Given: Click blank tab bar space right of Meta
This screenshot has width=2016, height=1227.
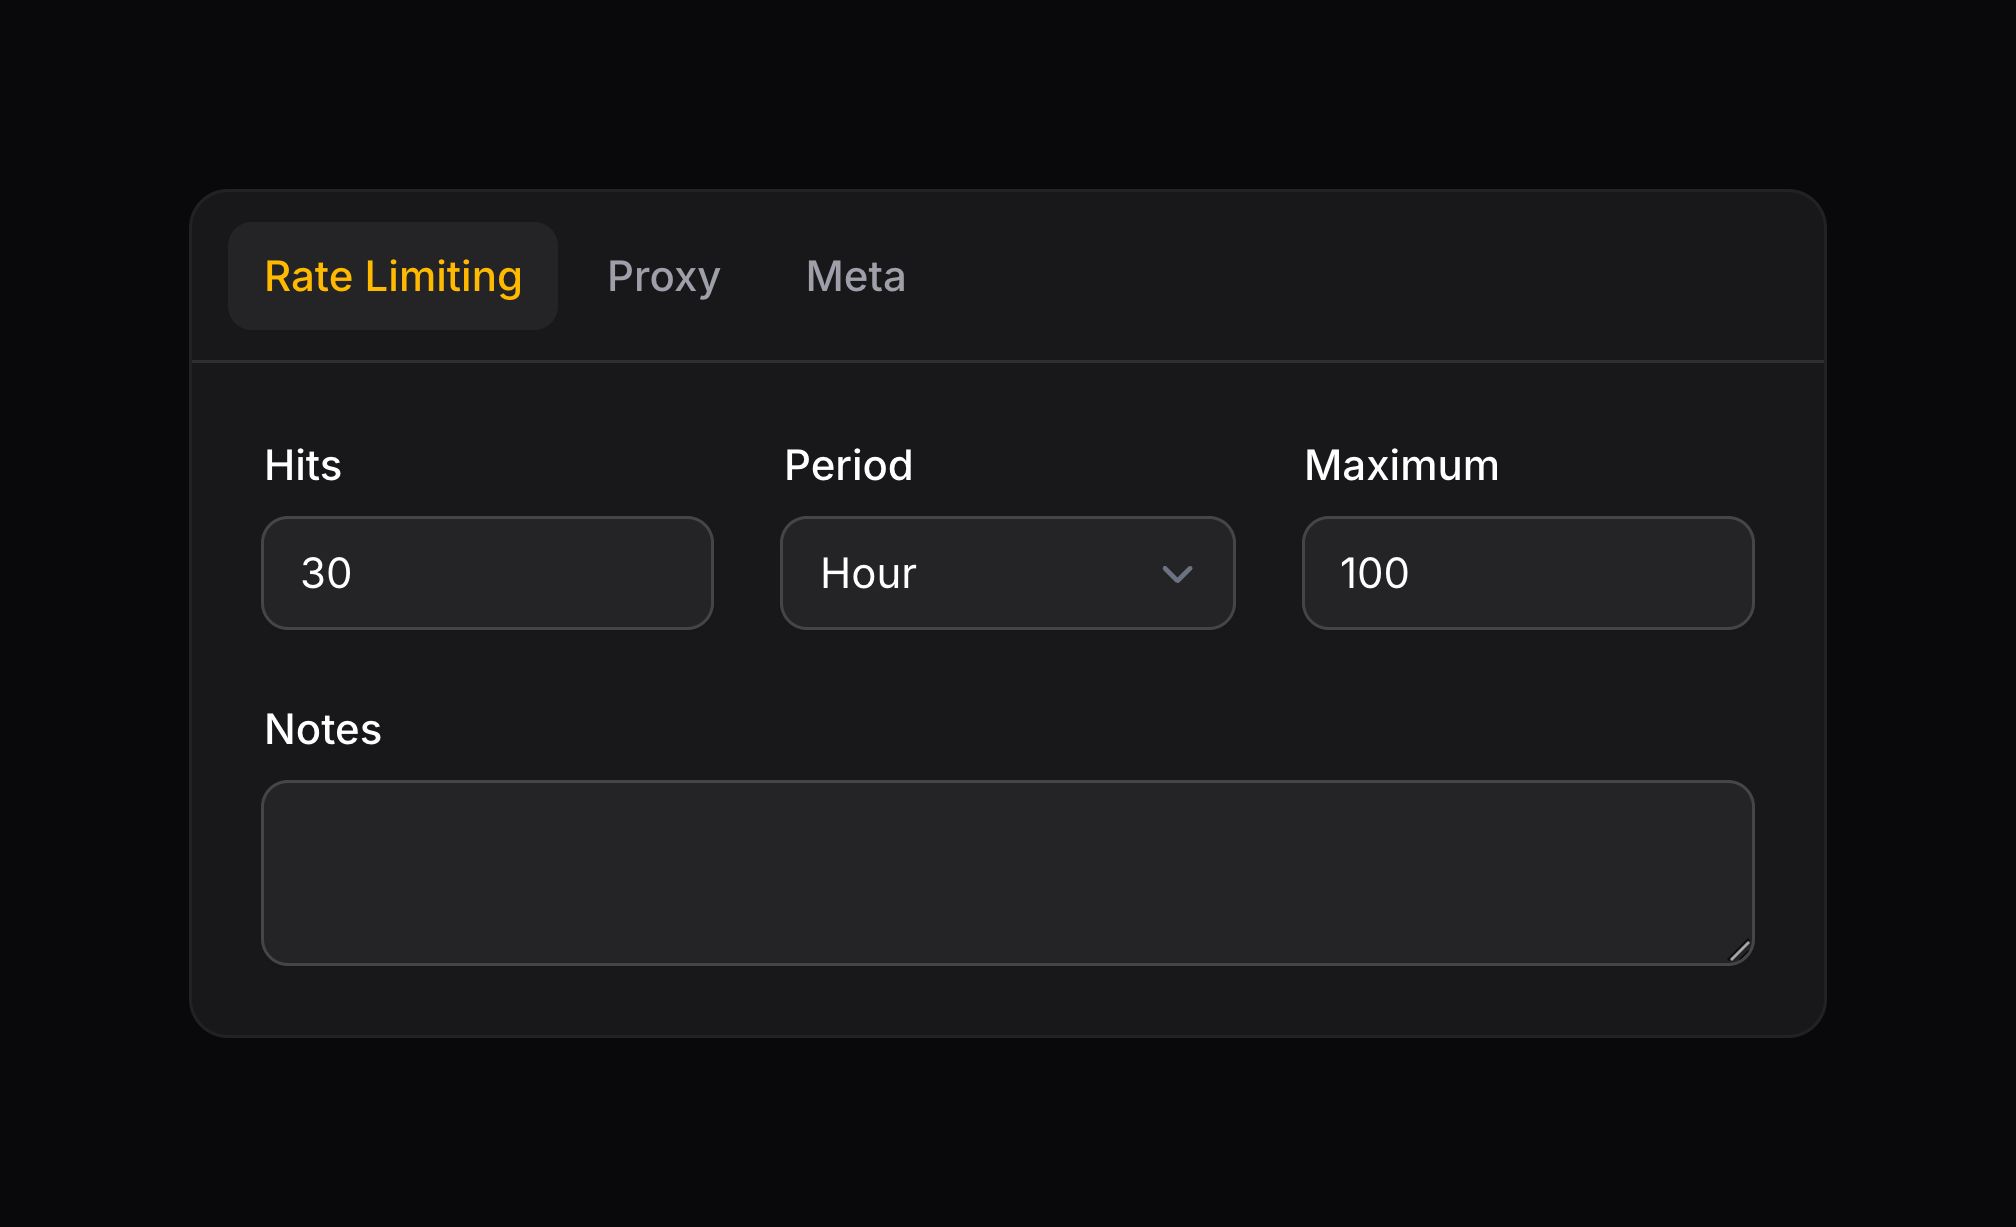Looking at the screenshot, I should point(1350,276).
